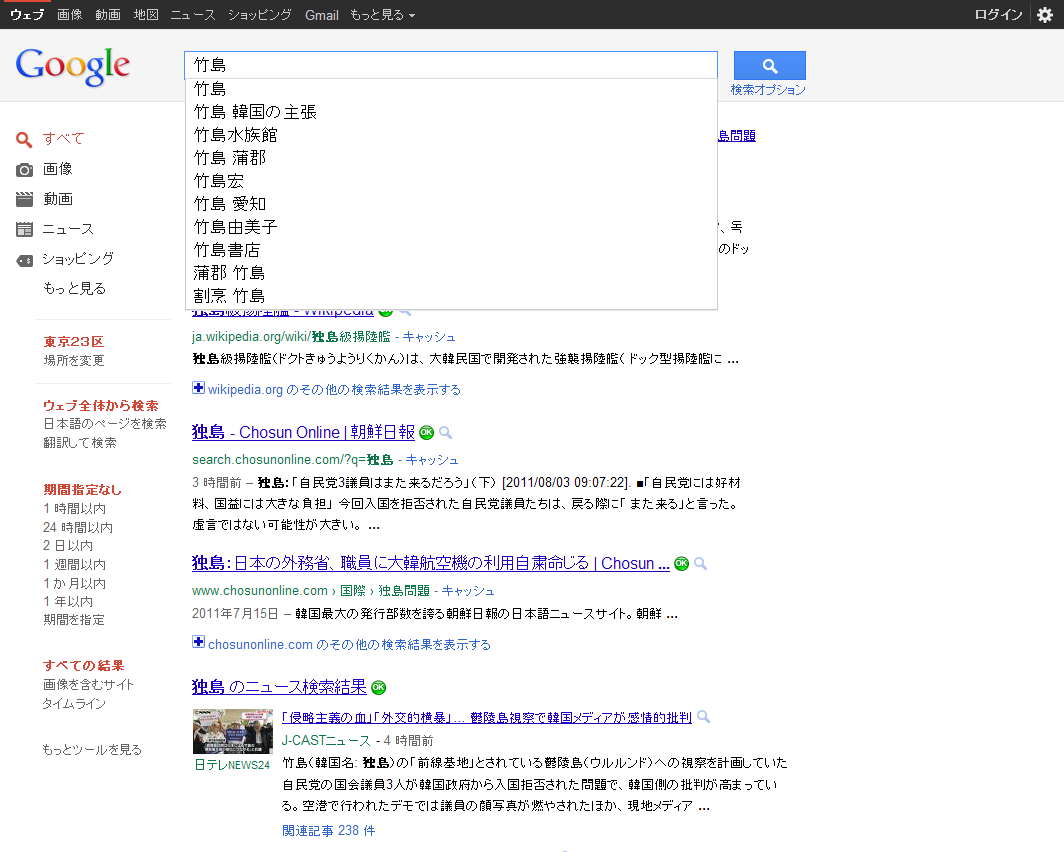Click the ログイン link
Screen dimensions: 1064x852
coord(998,15)
